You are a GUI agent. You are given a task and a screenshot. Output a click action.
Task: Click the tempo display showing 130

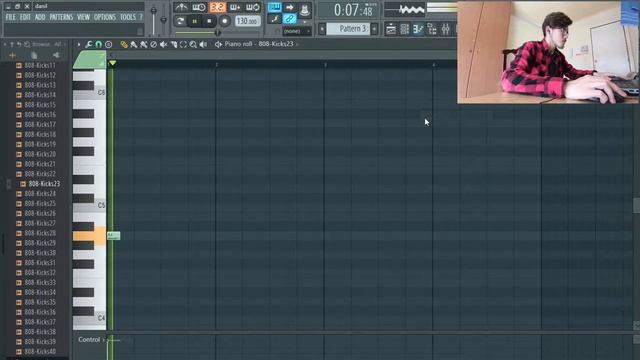click(248, 21)
